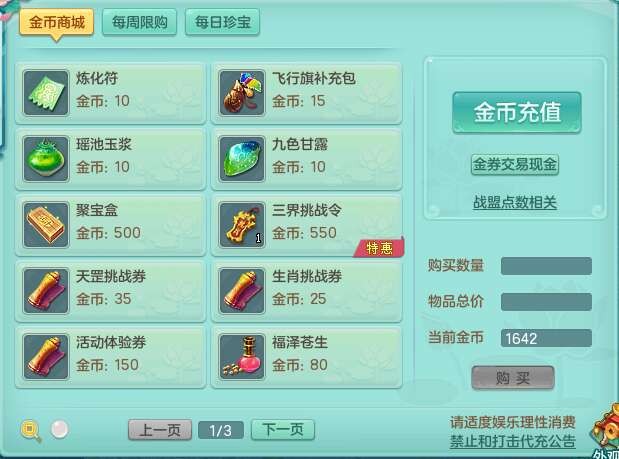
Task: Click the 金券交易现金 button
Action: tap(515, 164)
